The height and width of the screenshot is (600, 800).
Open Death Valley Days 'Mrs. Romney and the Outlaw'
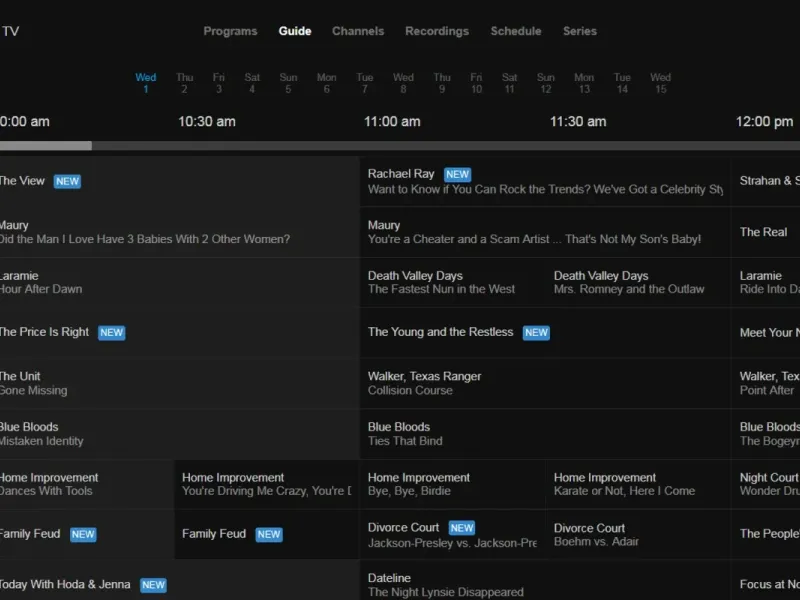click(x=638, y=282)
